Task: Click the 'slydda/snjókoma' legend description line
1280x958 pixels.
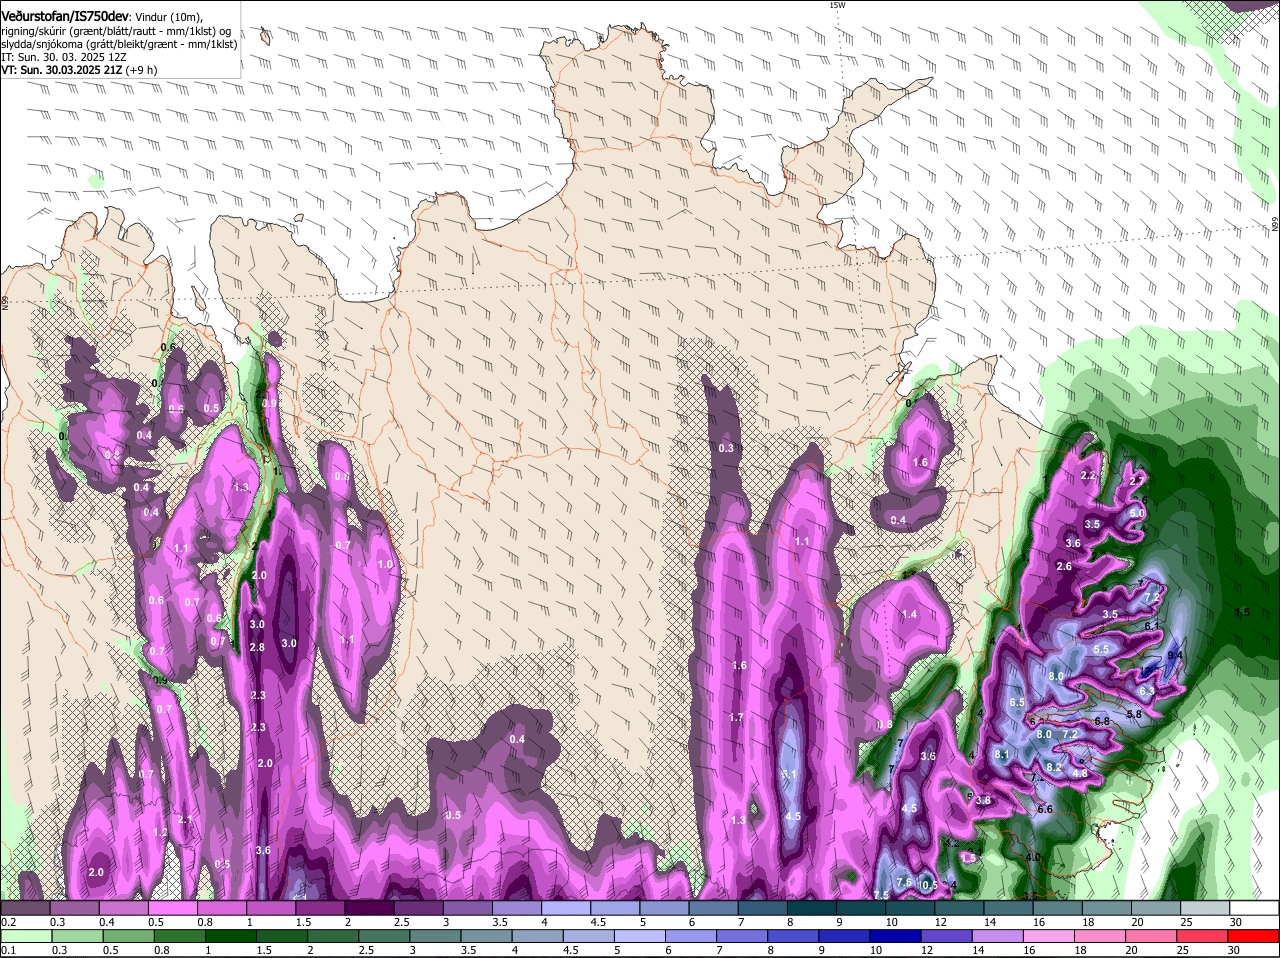Action: [119, 44]
